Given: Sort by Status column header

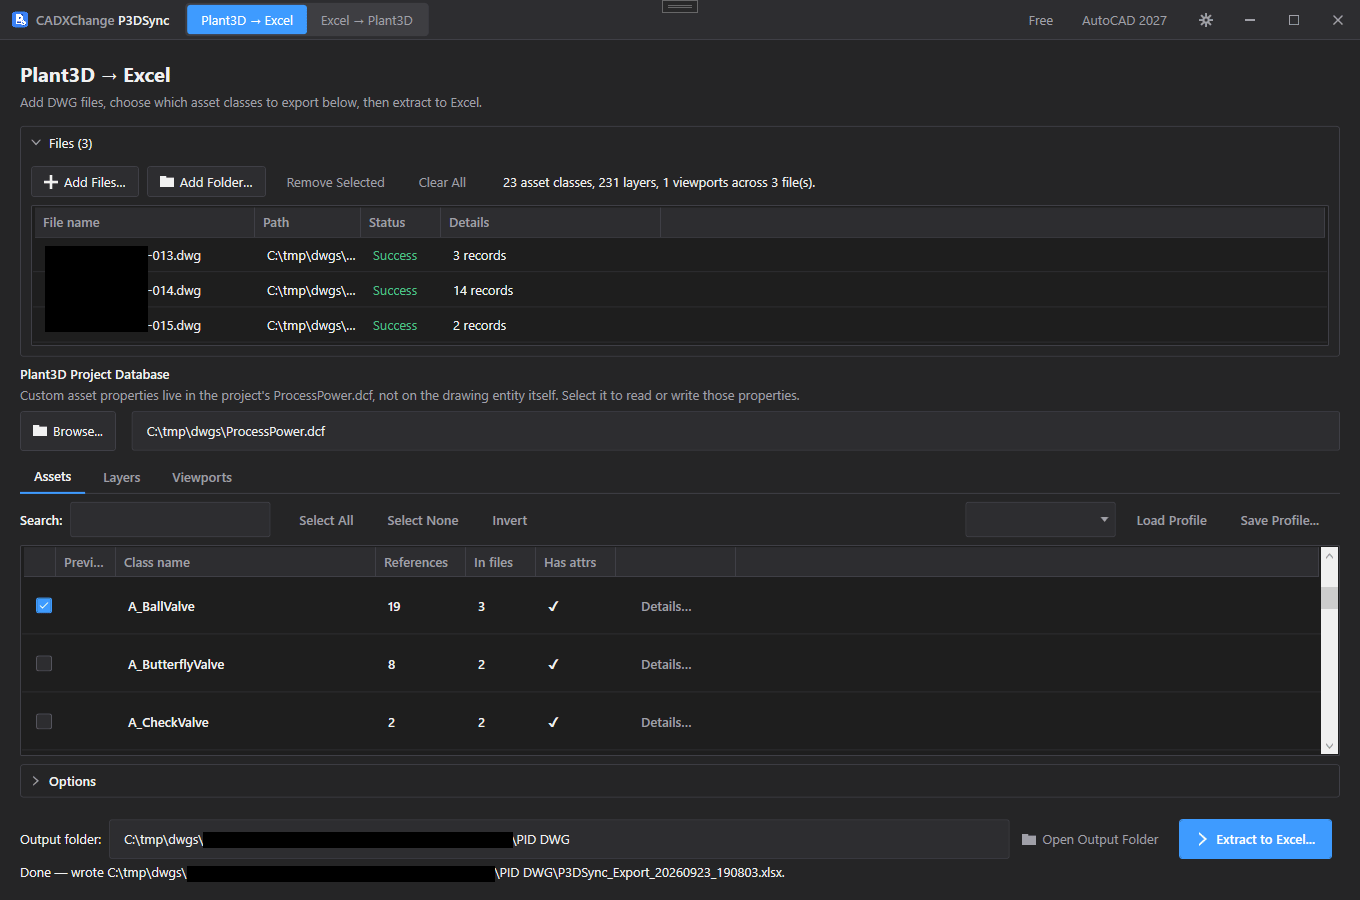Looking at the screenshot, I should pos(401,222).
